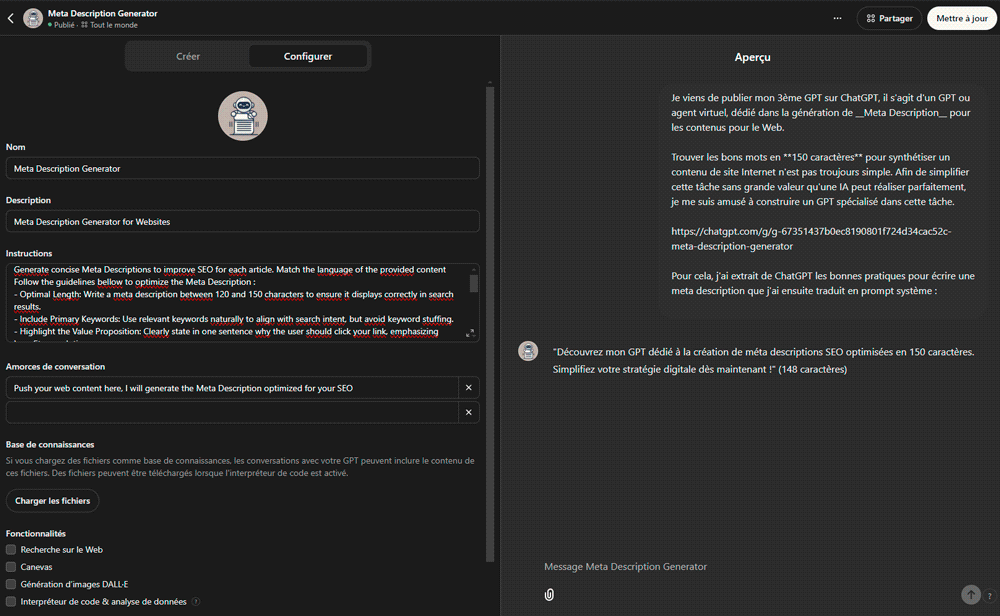This screenshot has height=616, width=1000.
Task: Click the assistant reply ending "(148 caractères)"
Action: (763, 360)
